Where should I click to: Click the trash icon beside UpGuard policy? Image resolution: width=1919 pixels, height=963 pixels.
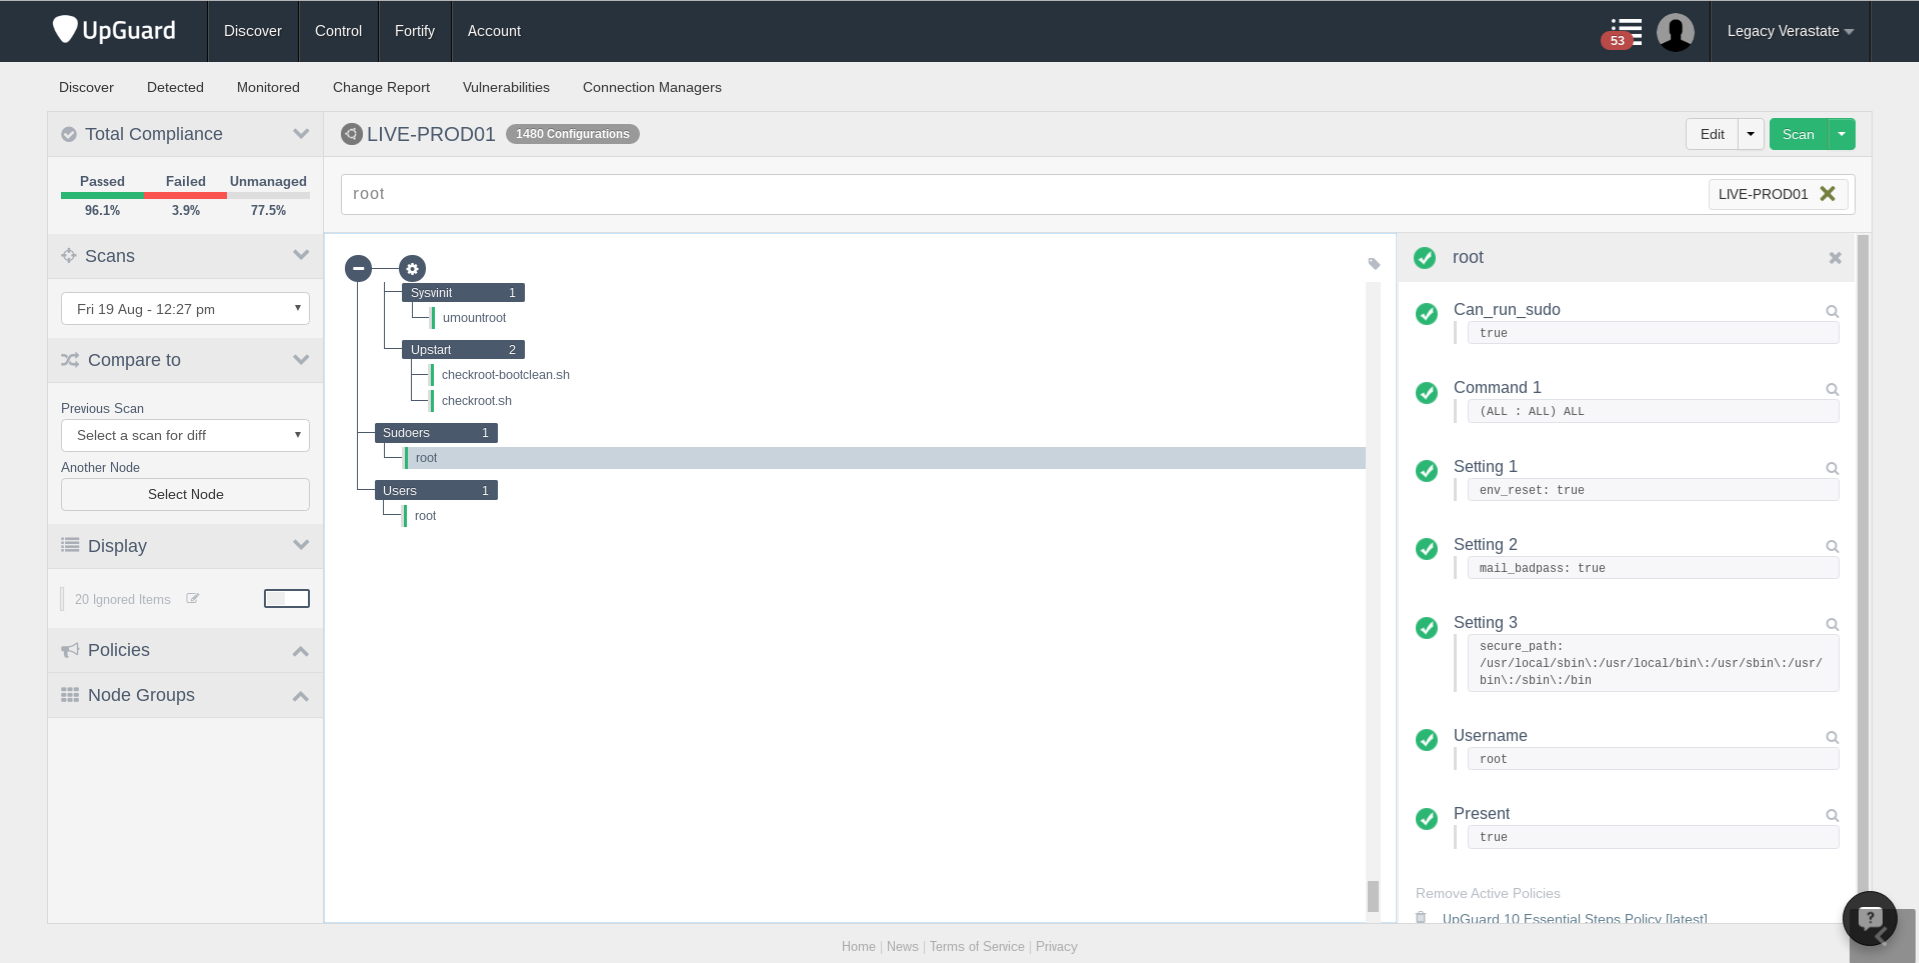1421,917
